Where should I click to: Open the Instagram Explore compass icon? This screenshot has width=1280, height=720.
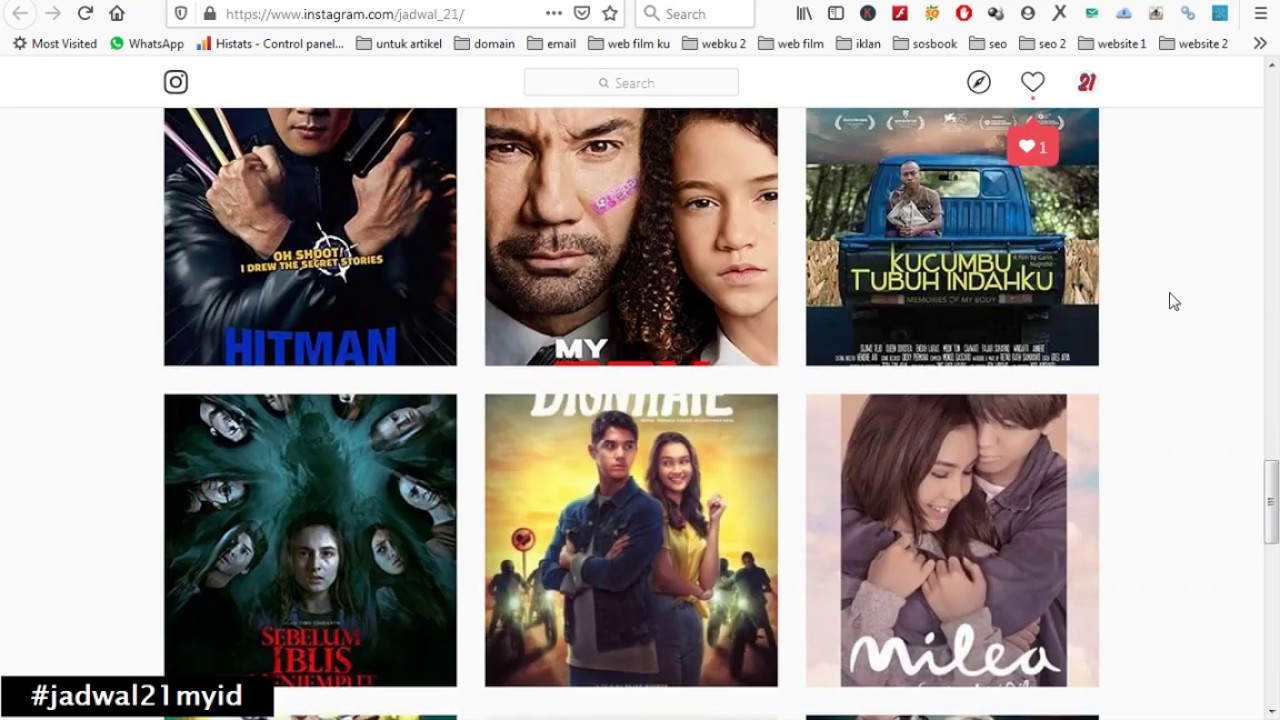coord(979,82)
